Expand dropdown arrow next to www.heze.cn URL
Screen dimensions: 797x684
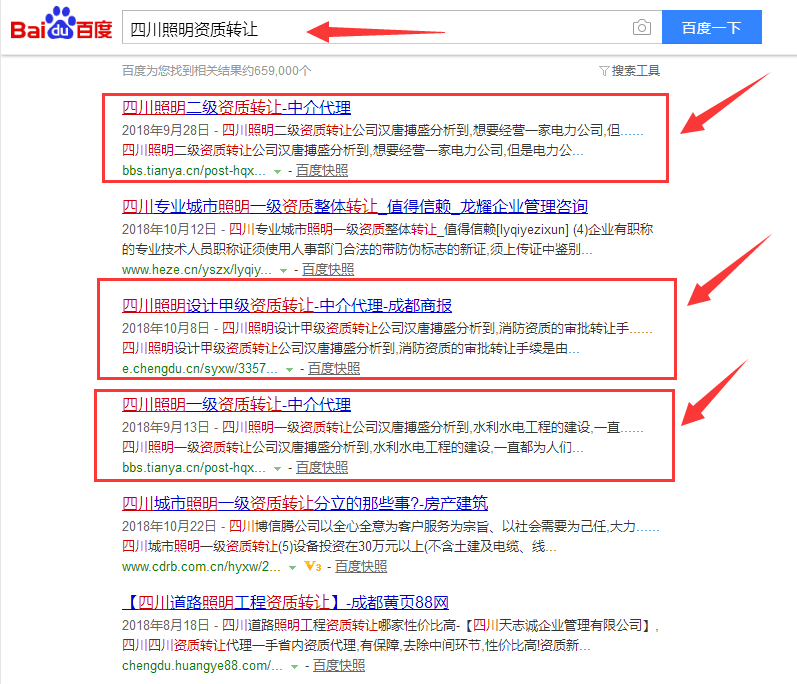click(283, 270)
